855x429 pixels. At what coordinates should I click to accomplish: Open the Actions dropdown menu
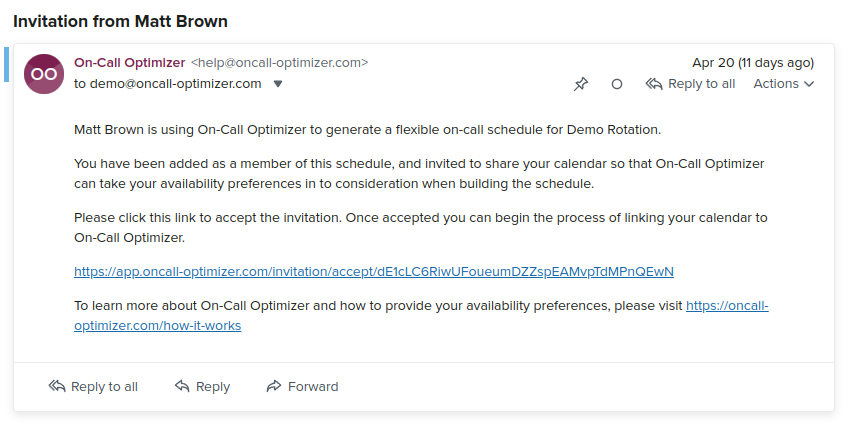pos(784,84)
